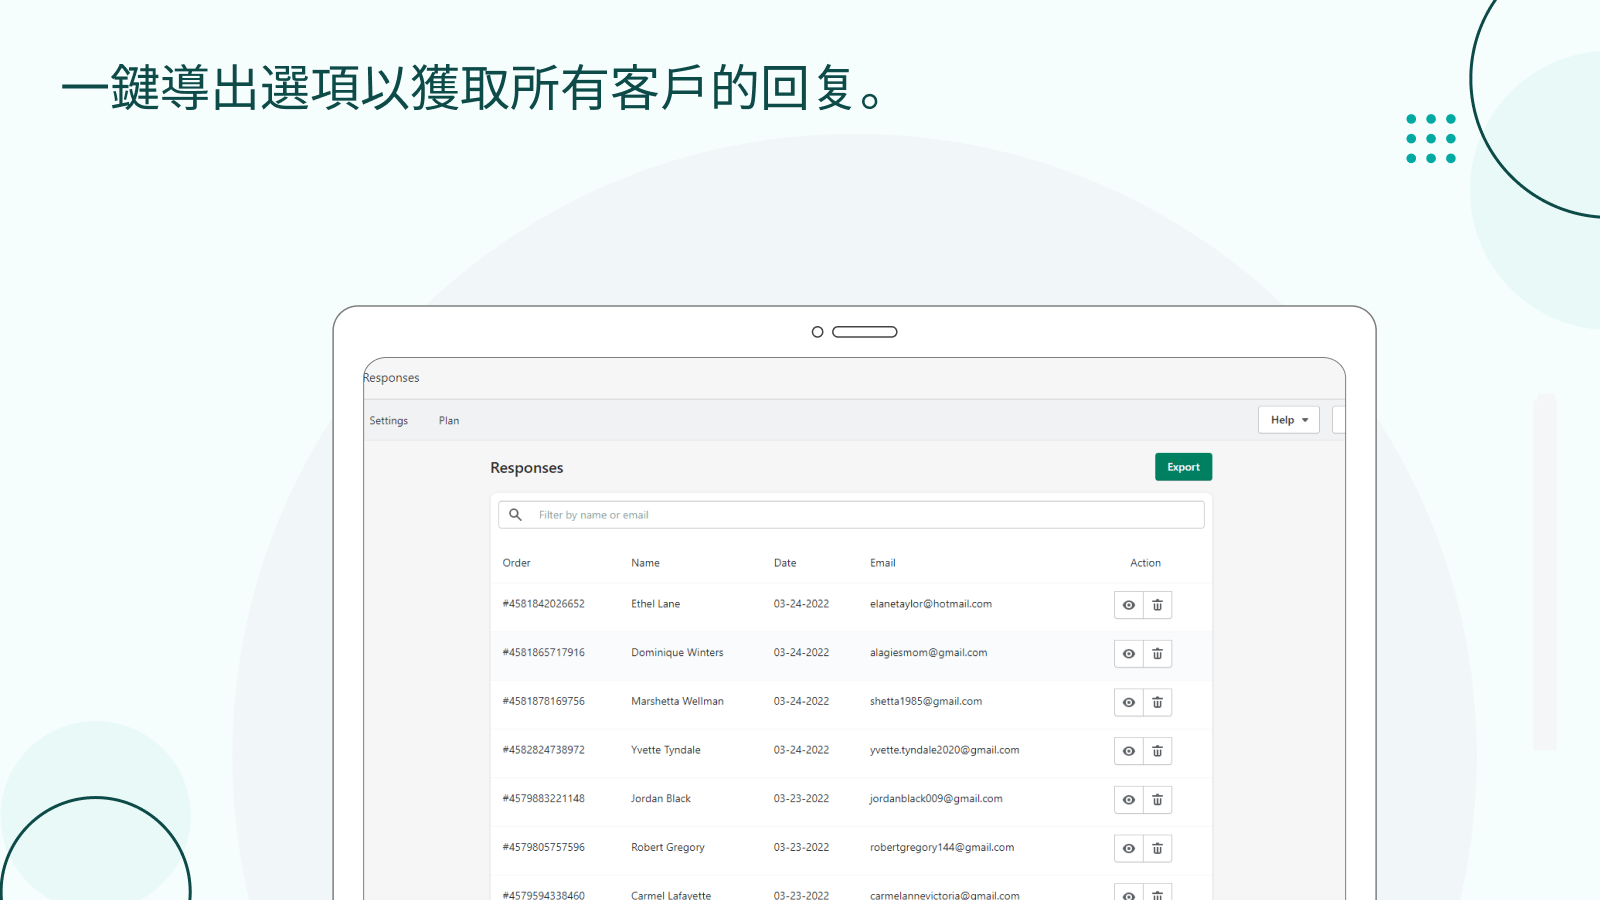
Task: Open the Help dropdown
Action: (1288, 420)
